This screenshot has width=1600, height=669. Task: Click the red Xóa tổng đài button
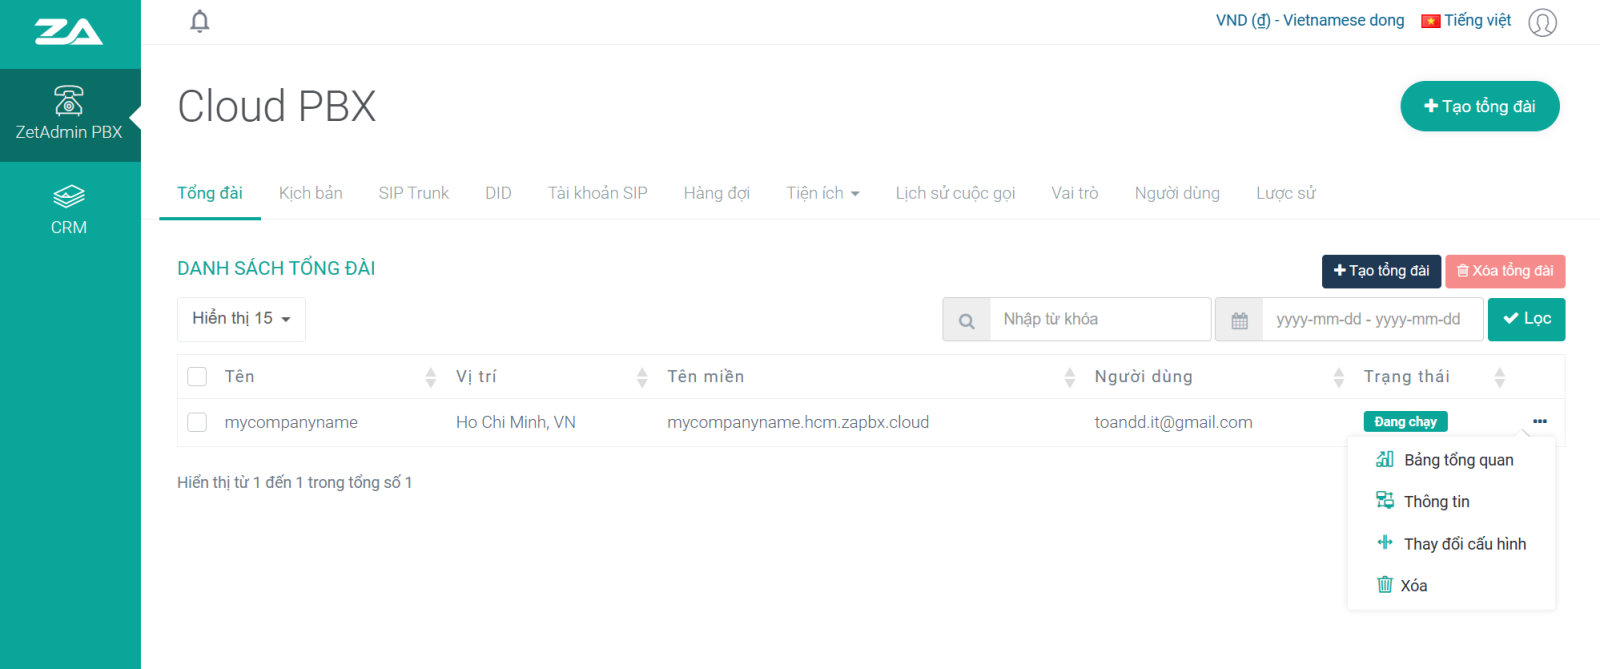click(x=1504, y=271)
